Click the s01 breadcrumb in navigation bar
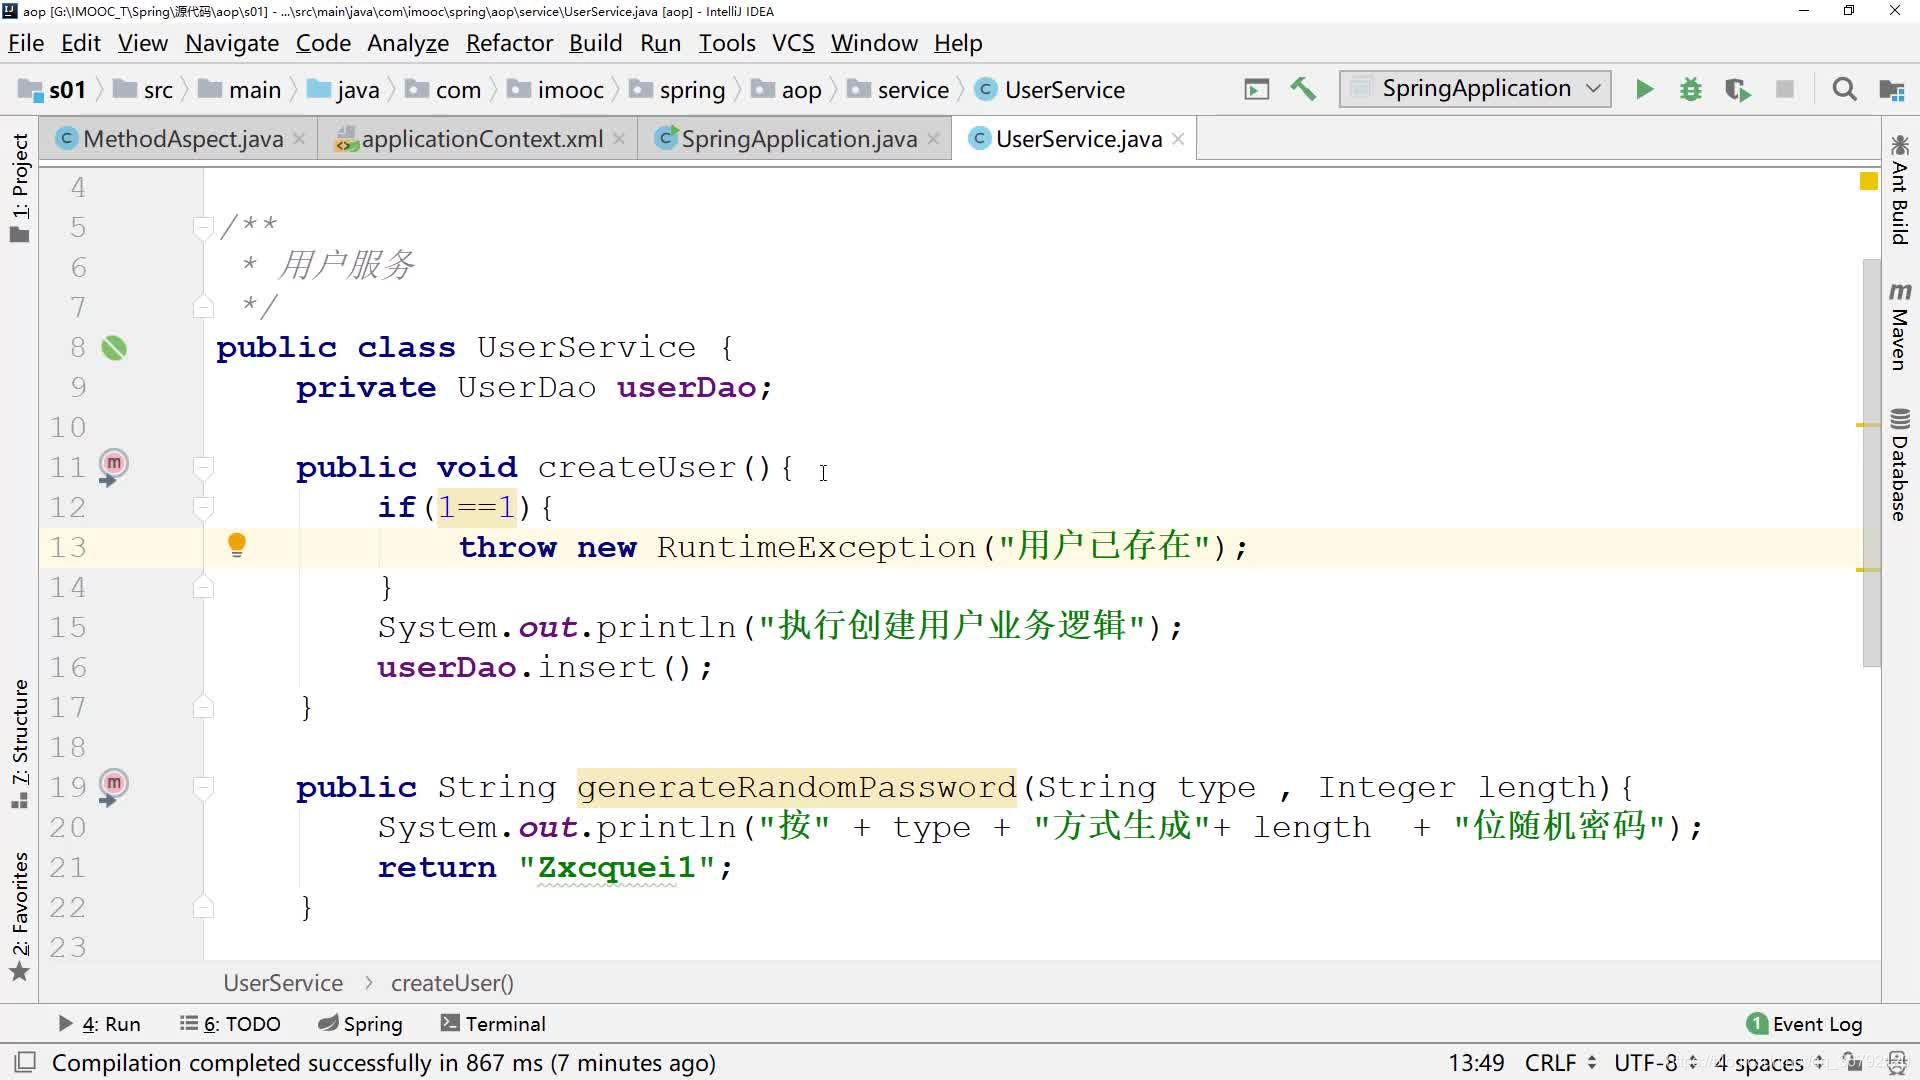This screenshot has width=1920, height=1080. pyautogui.click(x=54, y=90)
